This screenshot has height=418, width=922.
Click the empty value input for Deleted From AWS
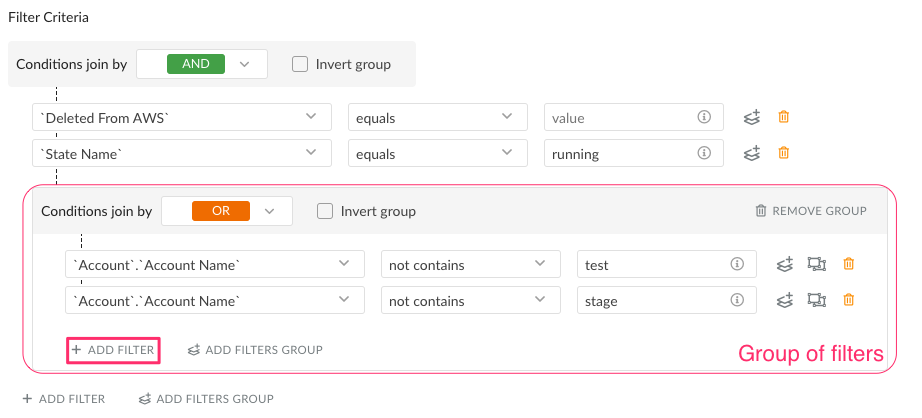coord(633,118)
